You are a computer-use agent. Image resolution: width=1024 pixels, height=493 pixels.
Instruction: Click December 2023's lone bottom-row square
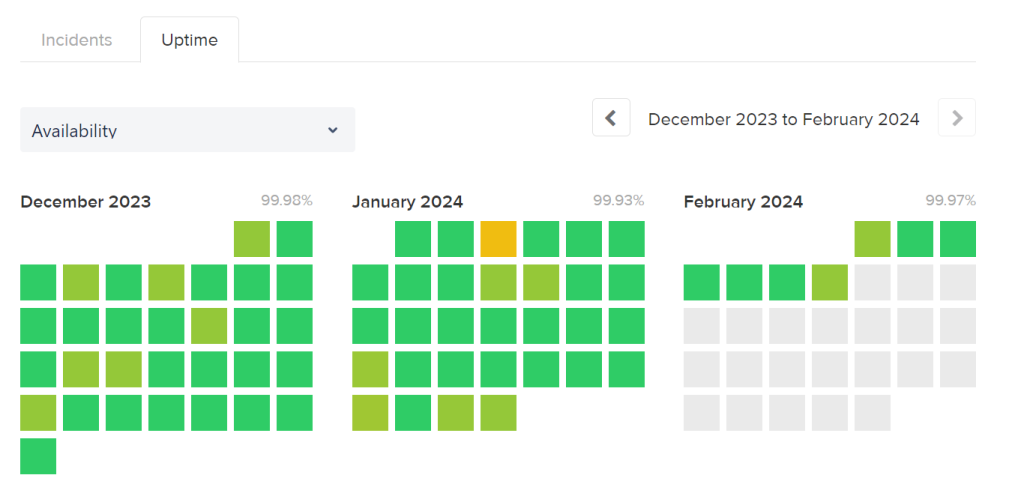(x=38, y=456)
